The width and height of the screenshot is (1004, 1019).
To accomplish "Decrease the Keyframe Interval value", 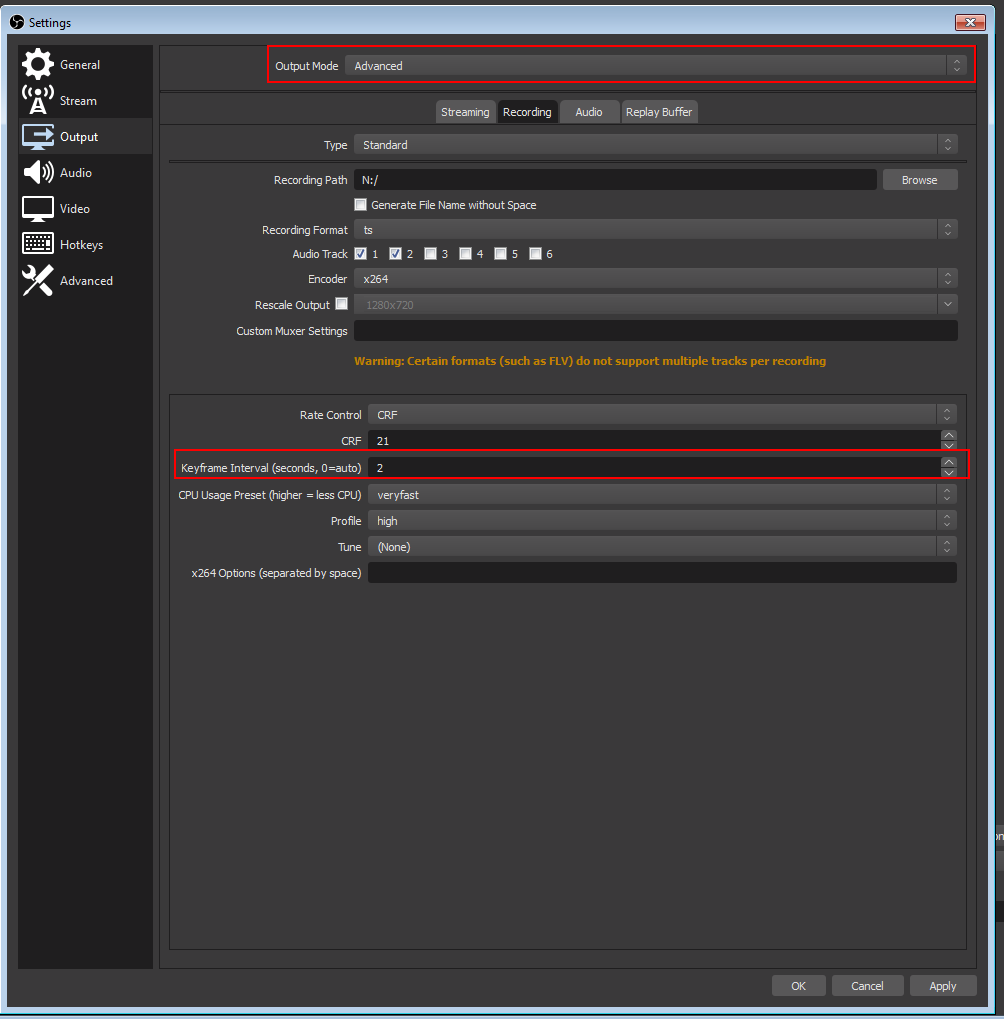I will click(x=949, y=472).
